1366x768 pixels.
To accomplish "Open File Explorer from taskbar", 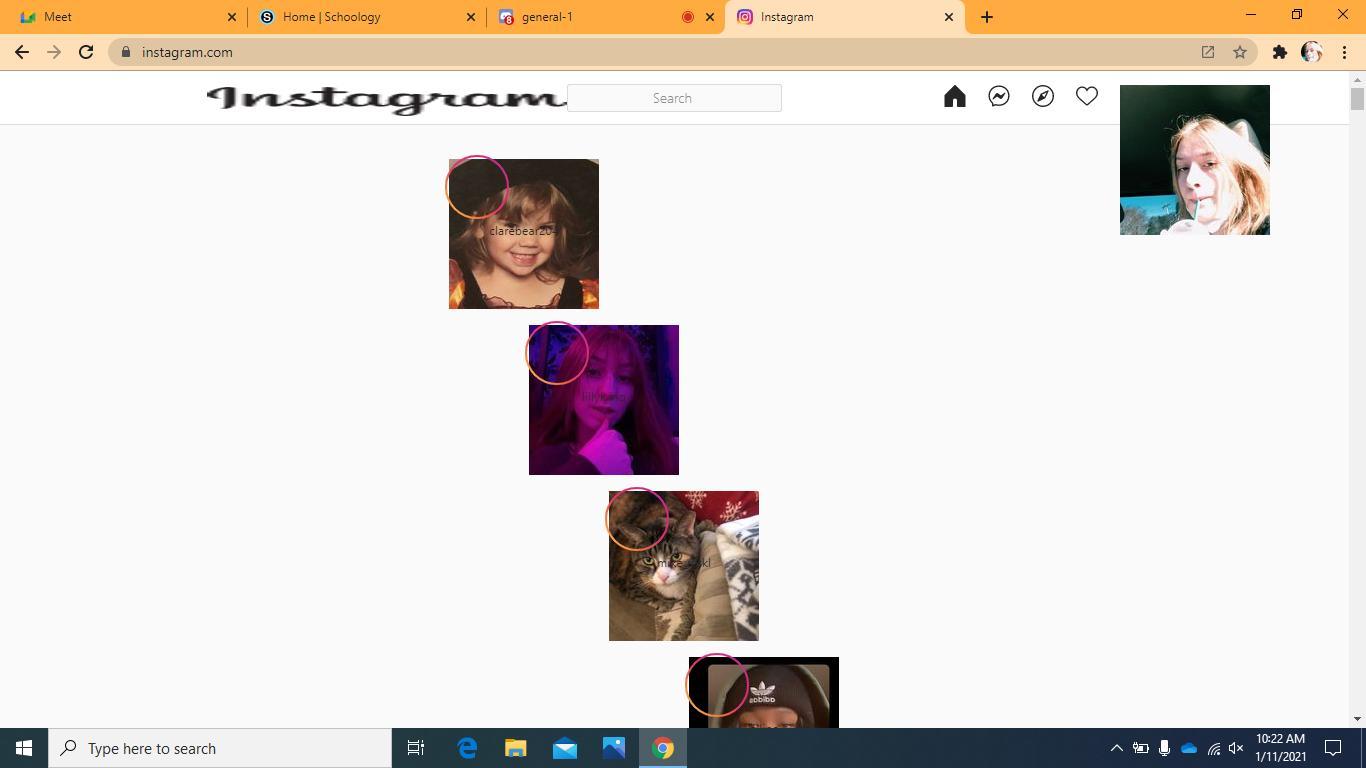I will 516,748.
